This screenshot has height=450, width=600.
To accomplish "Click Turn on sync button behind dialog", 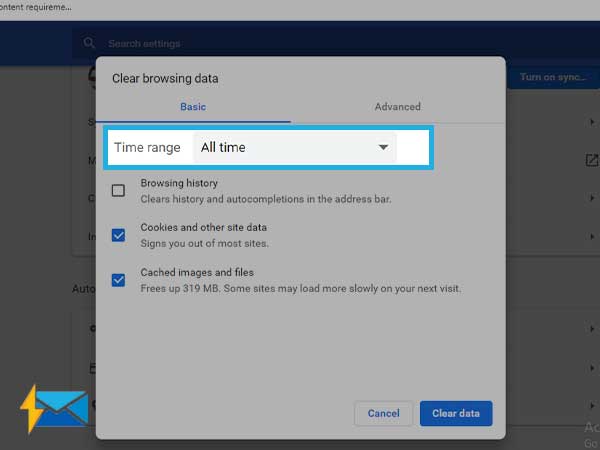I will point(553,77).
